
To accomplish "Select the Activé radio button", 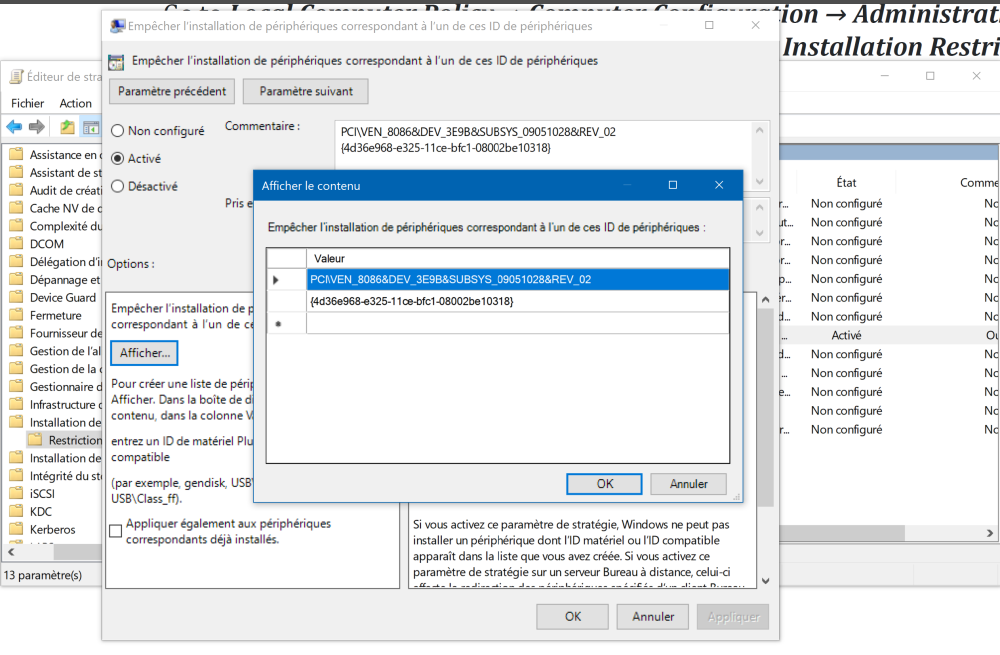I will [x=117, y=158].
